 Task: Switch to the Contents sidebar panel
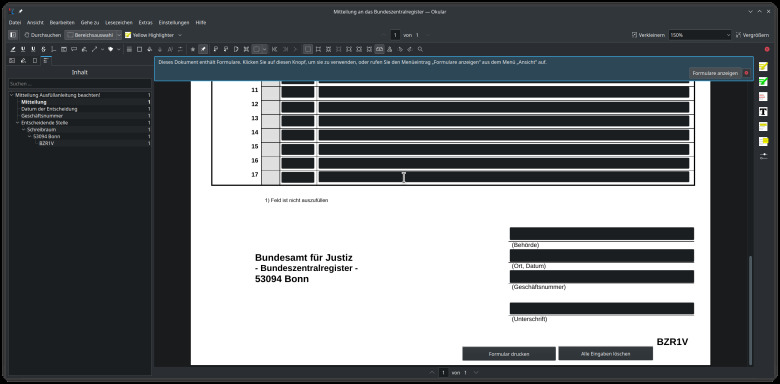click(46, 61)
